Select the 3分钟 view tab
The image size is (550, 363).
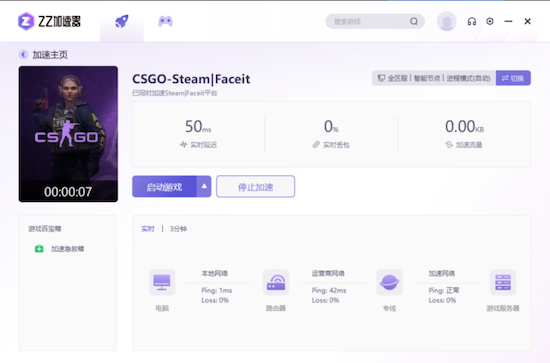coord(178,229)
